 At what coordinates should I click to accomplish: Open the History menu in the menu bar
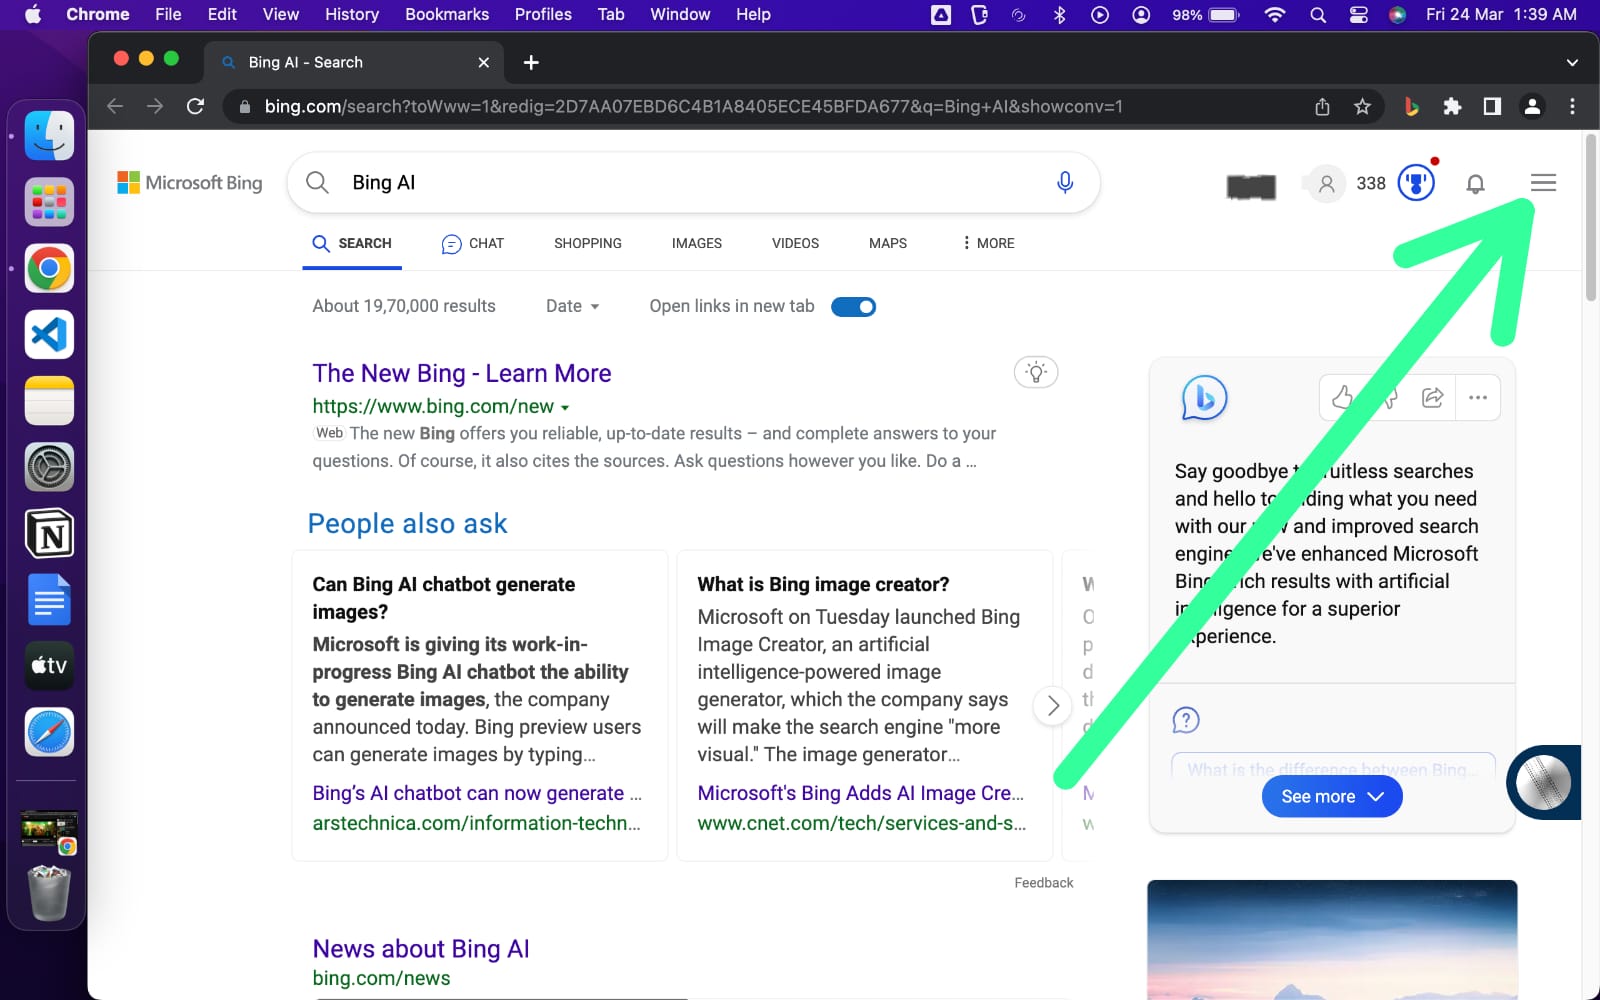[352, 14]
